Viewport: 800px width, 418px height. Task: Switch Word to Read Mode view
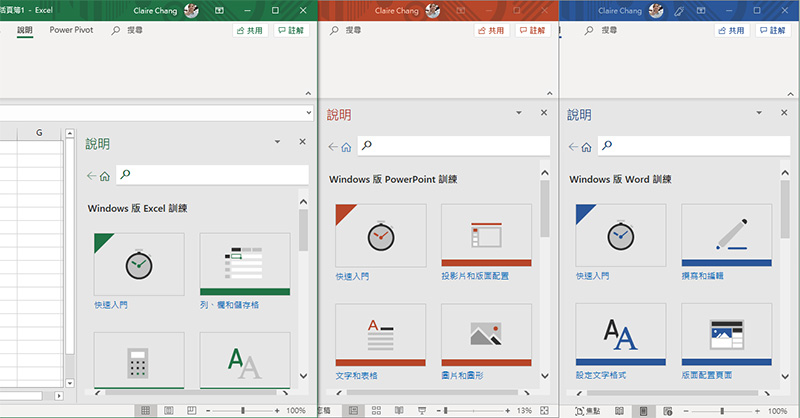pos(619,411)
